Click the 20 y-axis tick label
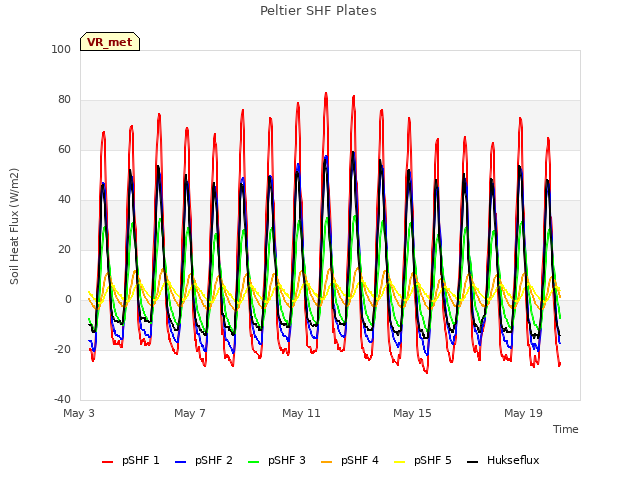 point(64,249)
